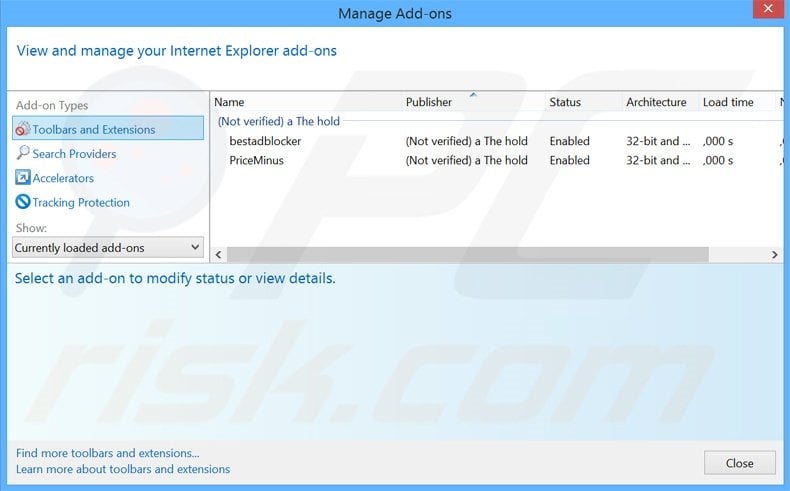The width and height of the screenshot is (790, 491).
Task: Select the Toolbars and Extensions icon
Action: coord(22,129)
